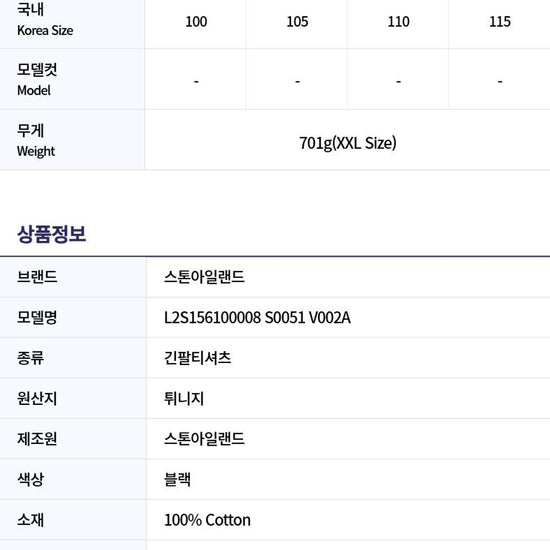Image resolution: width=550 pixels, height=550 pixels.
Task: Click the 100% Cotton material text
Action: pyautogui.click(x=207, y=520)
